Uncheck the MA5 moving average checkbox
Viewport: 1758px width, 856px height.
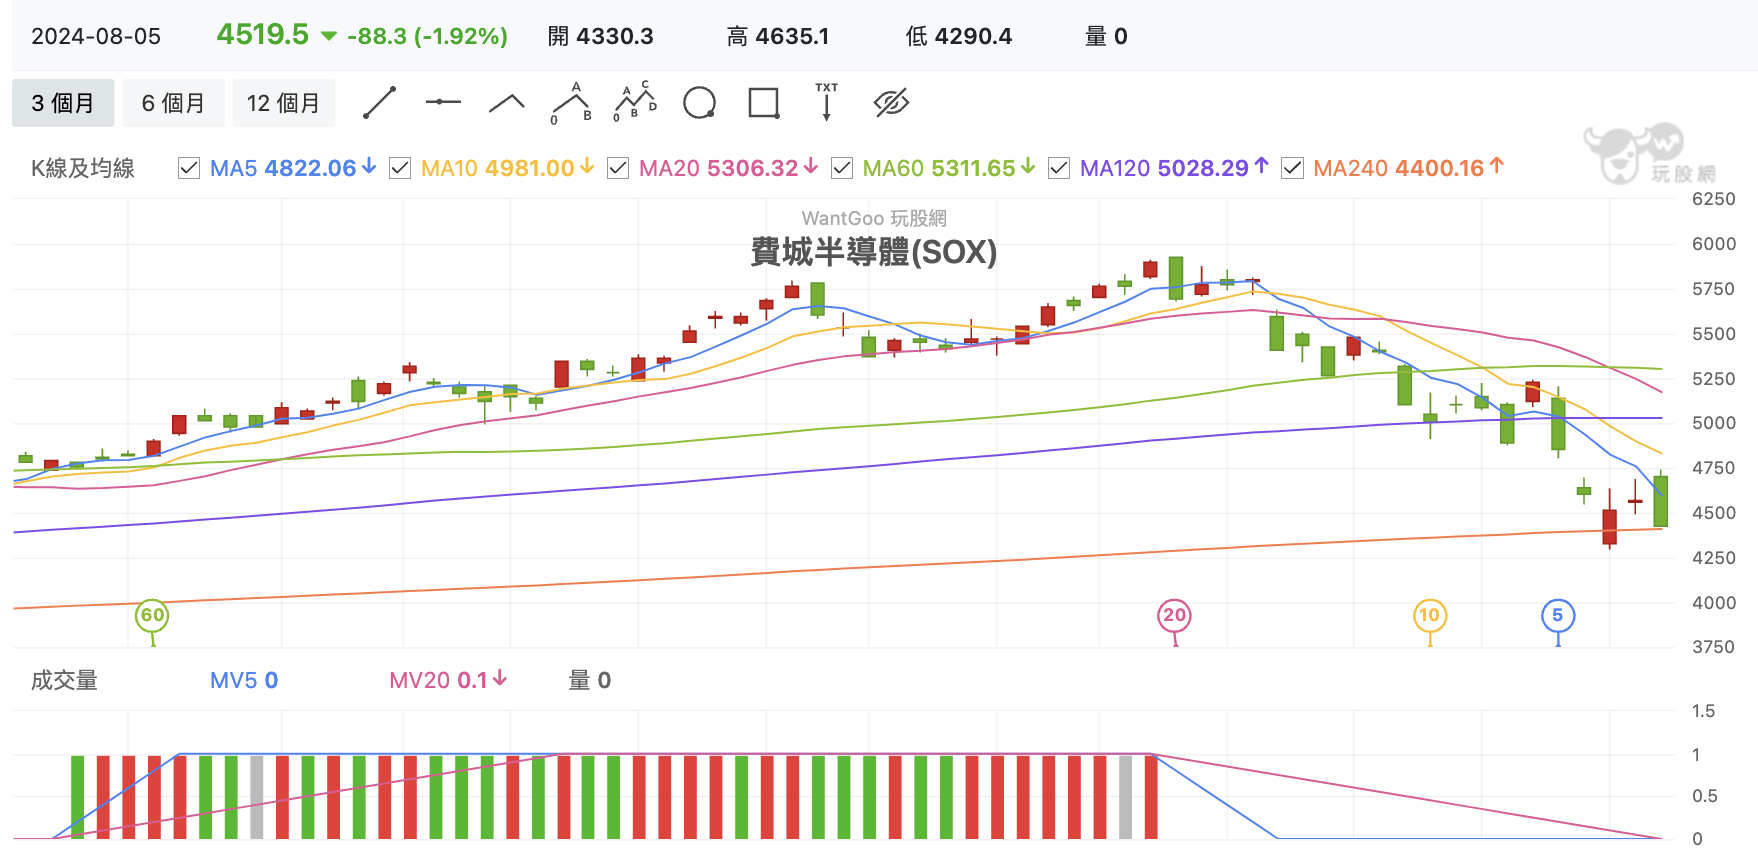(x=189, y=168)
